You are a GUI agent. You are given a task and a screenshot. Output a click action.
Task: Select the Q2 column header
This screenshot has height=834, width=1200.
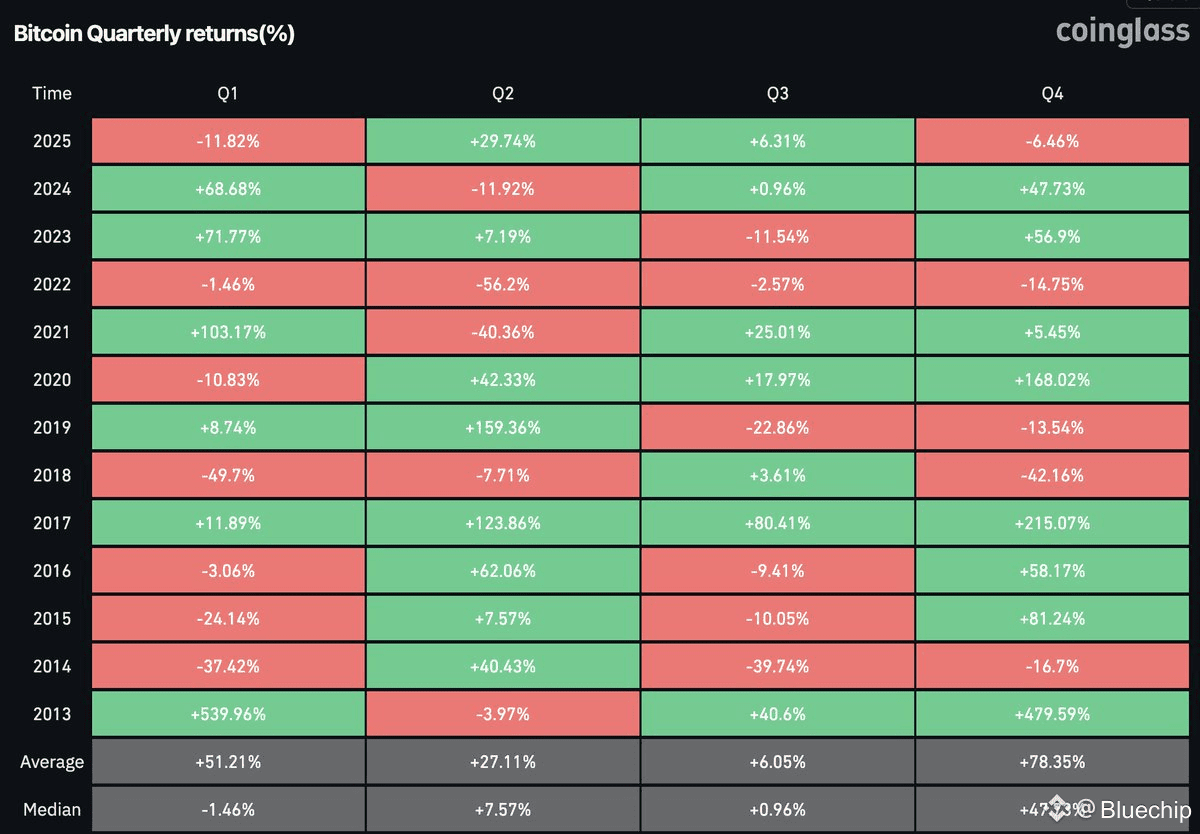click(503, 94)
